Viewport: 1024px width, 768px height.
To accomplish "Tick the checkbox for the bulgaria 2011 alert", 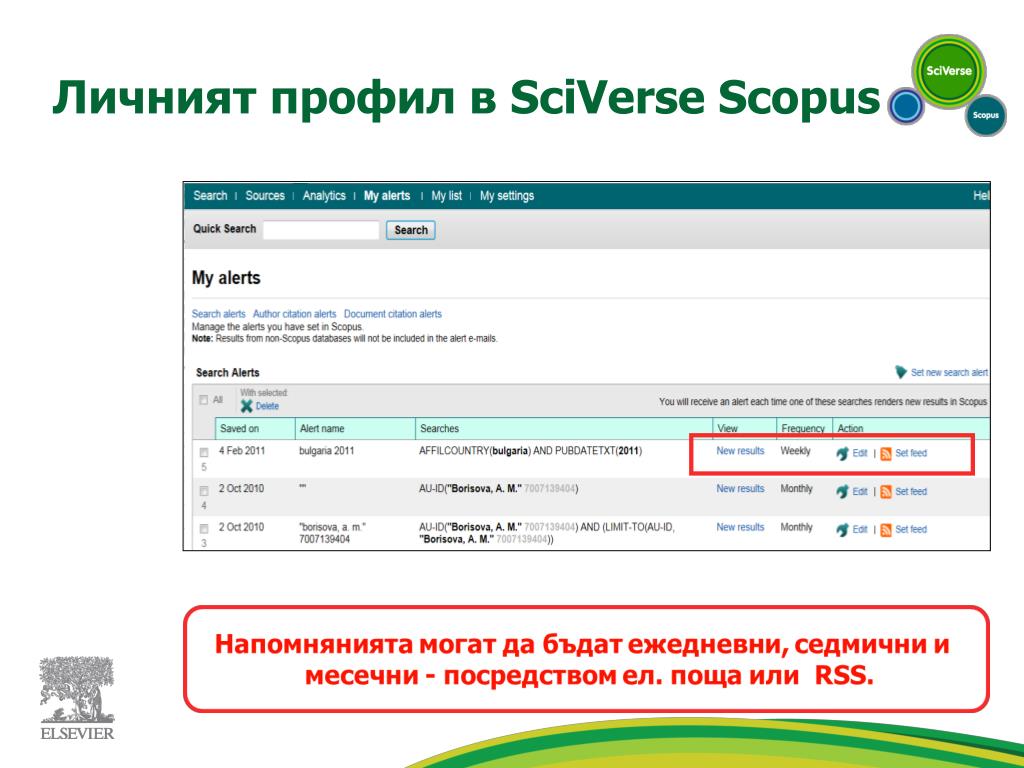I will pos(204,453).
